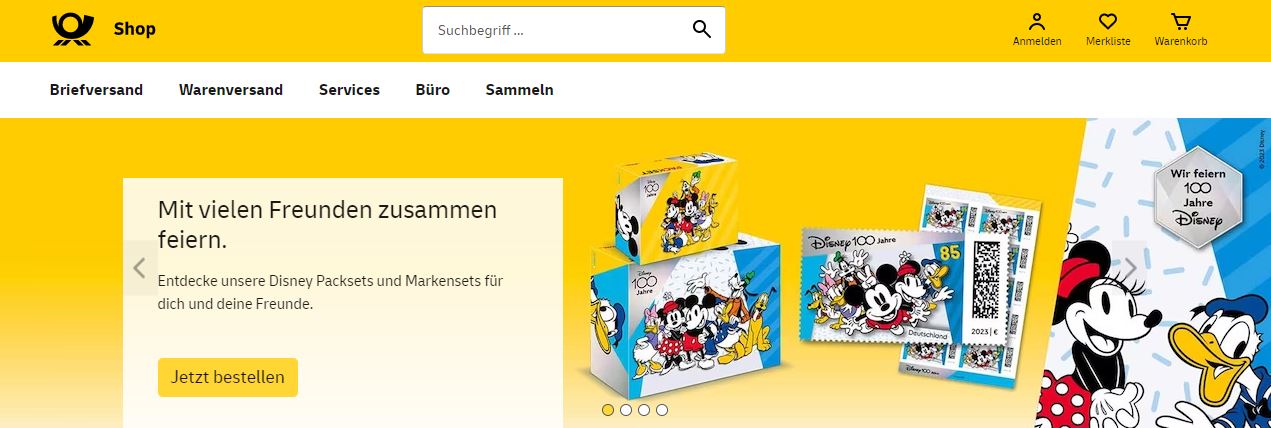The width and height of the screenshot is (1271, 428).
Task: Go to previous slide with left arrow
Action: pyautogui.click(x=140, y=268)
